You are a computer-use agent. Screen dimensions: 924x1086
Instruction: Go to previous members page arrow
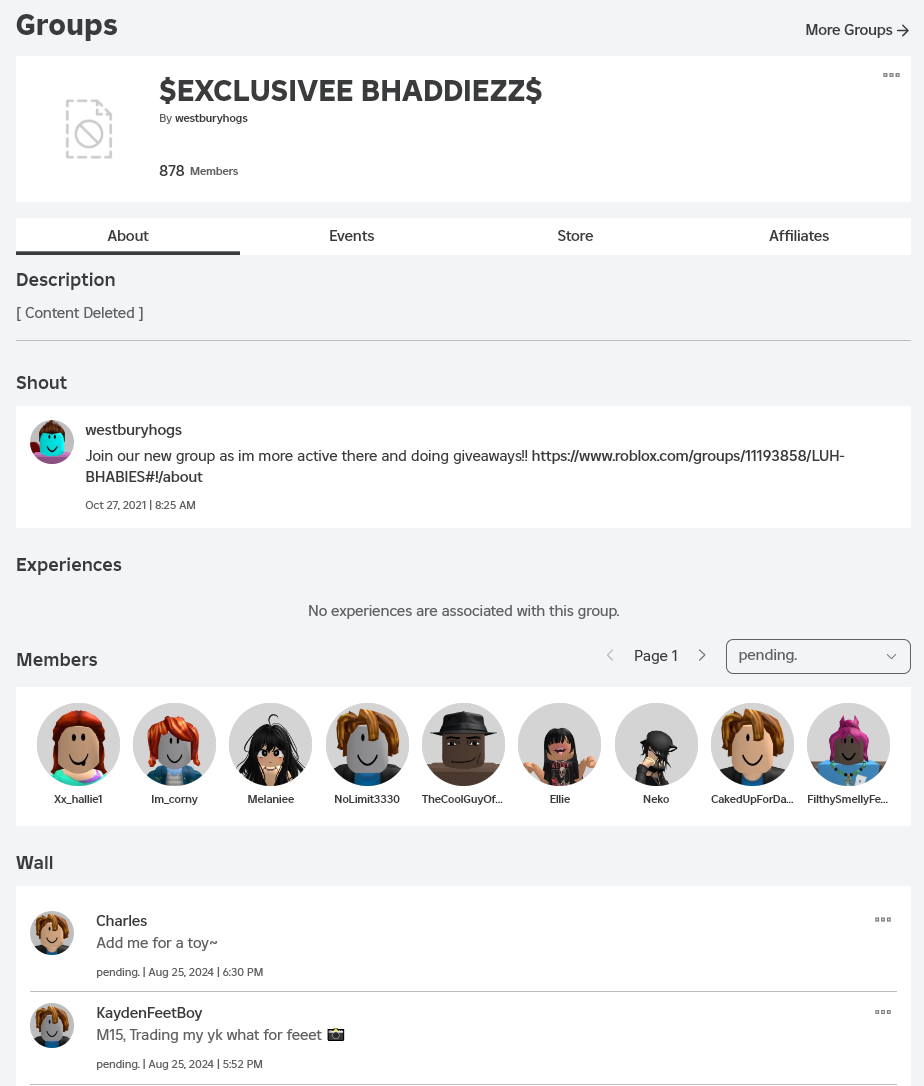click(610, 656)
